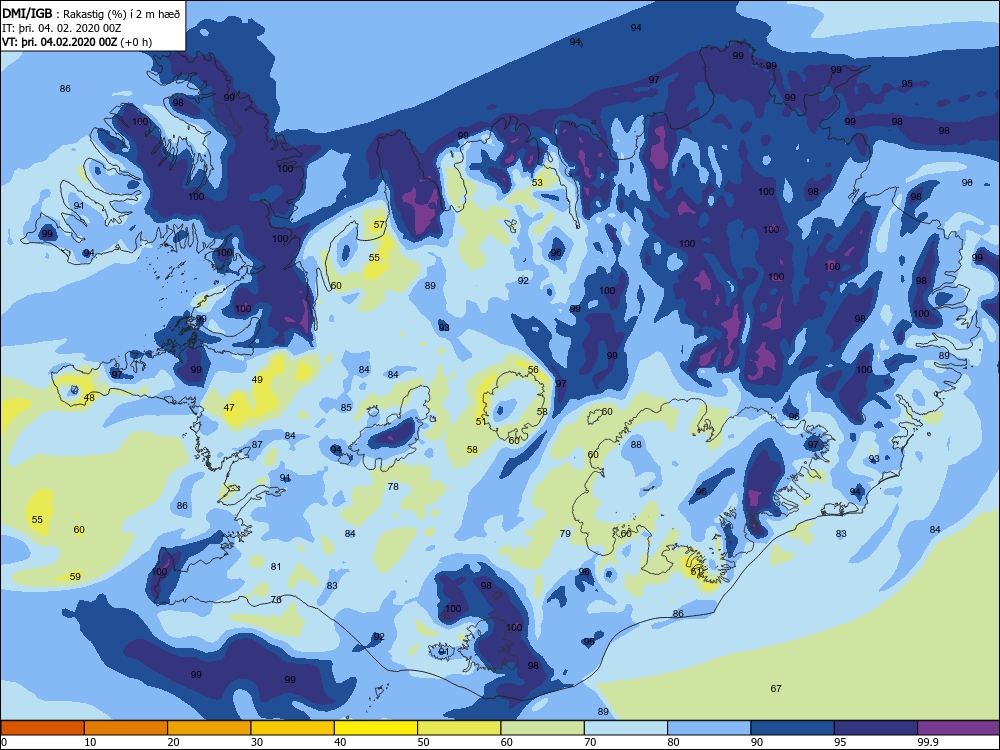Click the legend tick label 0
The image size is (1000, 750).
(4, 742)
